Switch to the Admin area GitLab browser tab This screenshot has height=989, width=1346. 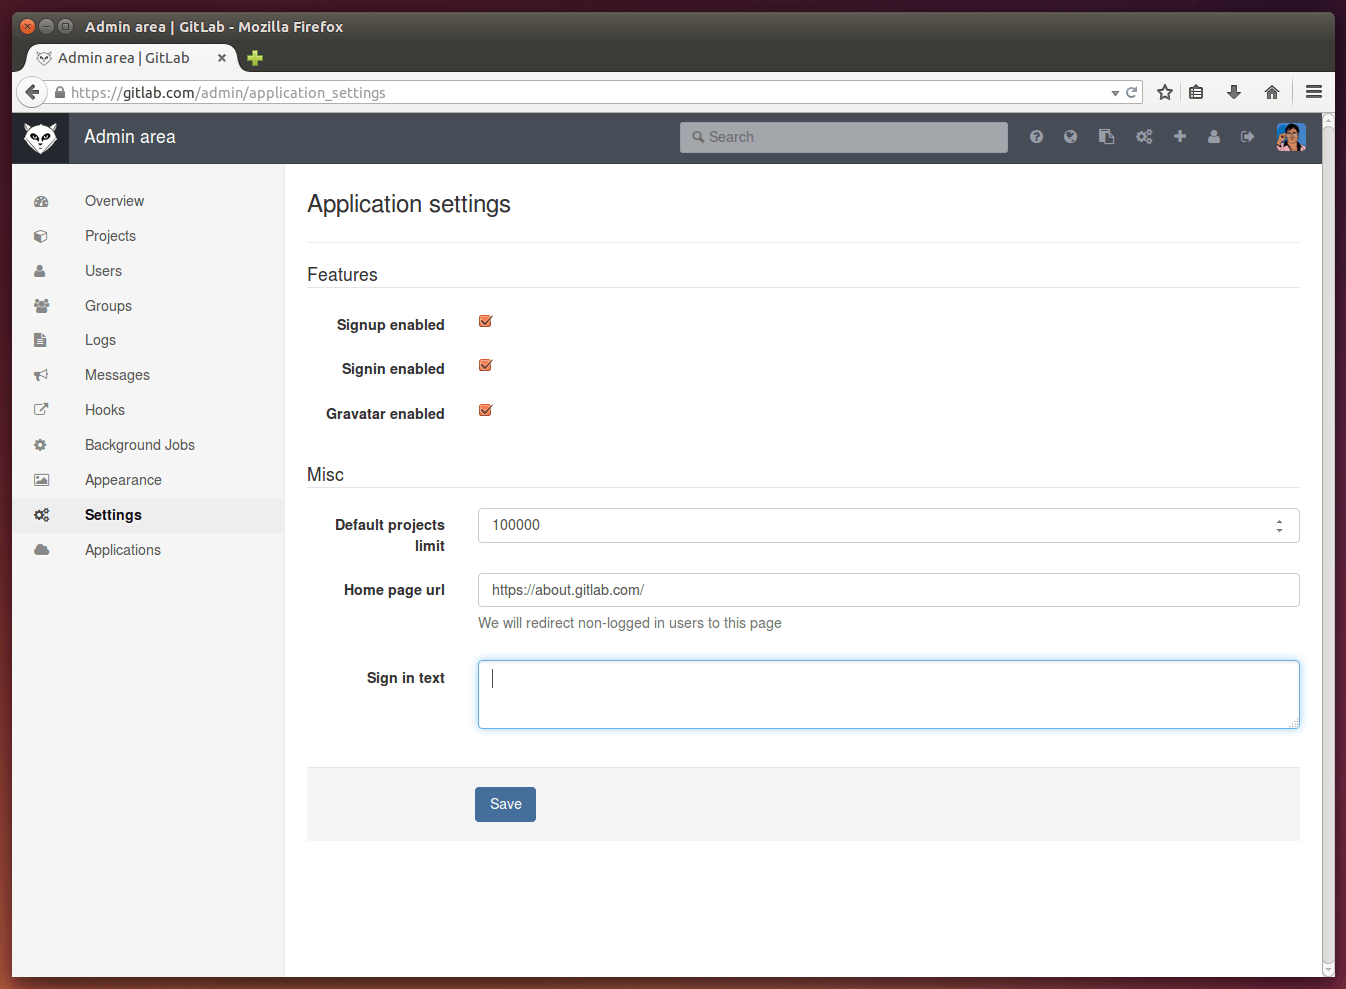pos(120,57)
